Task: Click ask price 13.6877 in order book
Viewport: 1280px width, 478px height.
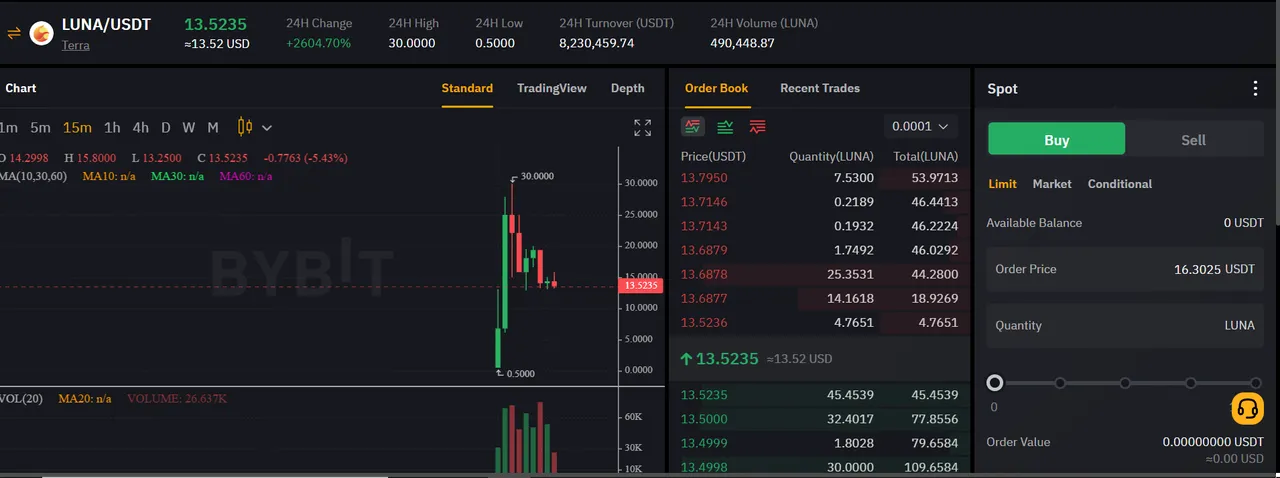Action: (x=704, y=298)
